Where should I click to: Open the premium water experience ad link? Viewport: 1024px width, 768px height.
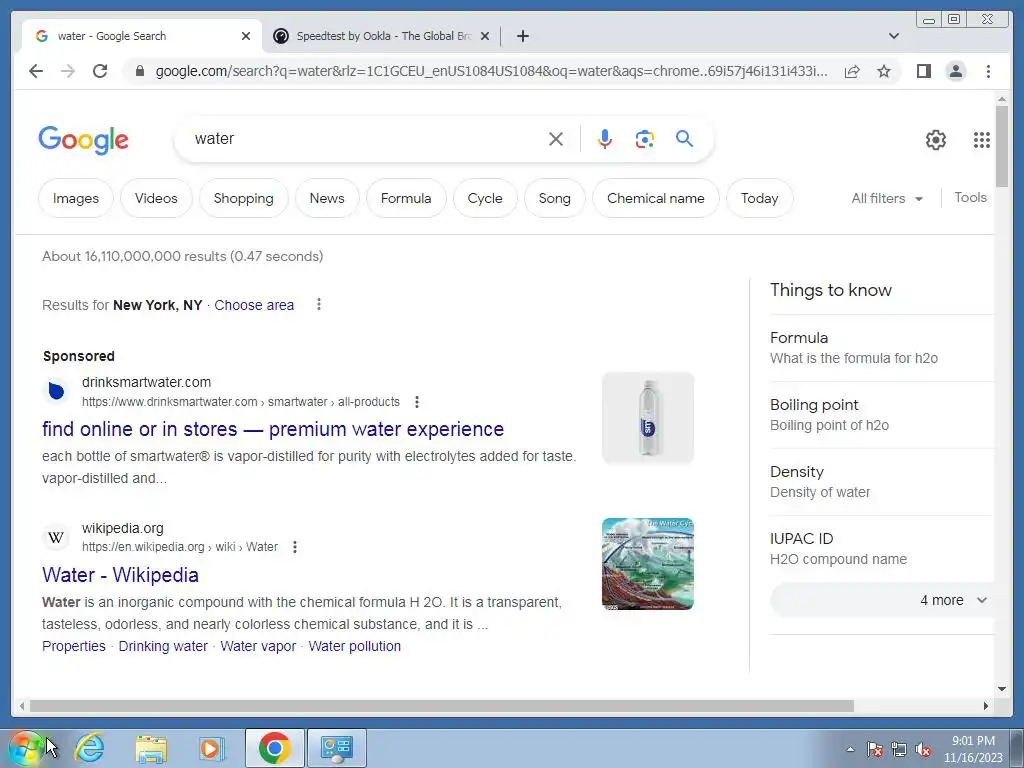coord(273,429)
